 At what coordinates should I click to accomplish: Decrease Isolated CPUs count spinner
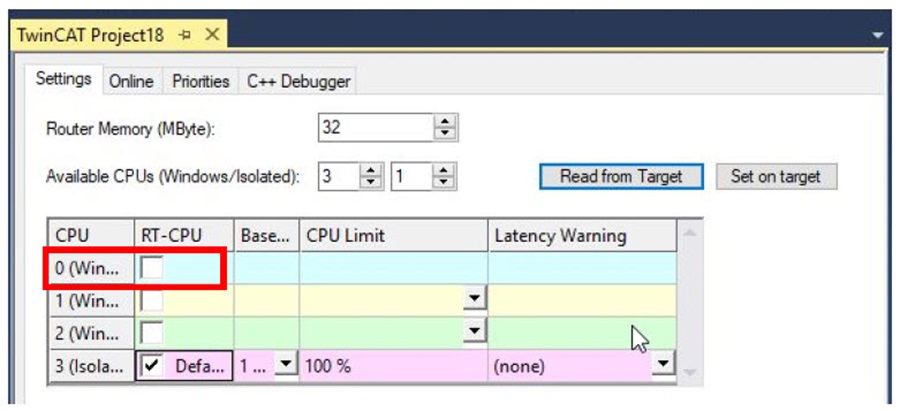(x=445, y=183)
